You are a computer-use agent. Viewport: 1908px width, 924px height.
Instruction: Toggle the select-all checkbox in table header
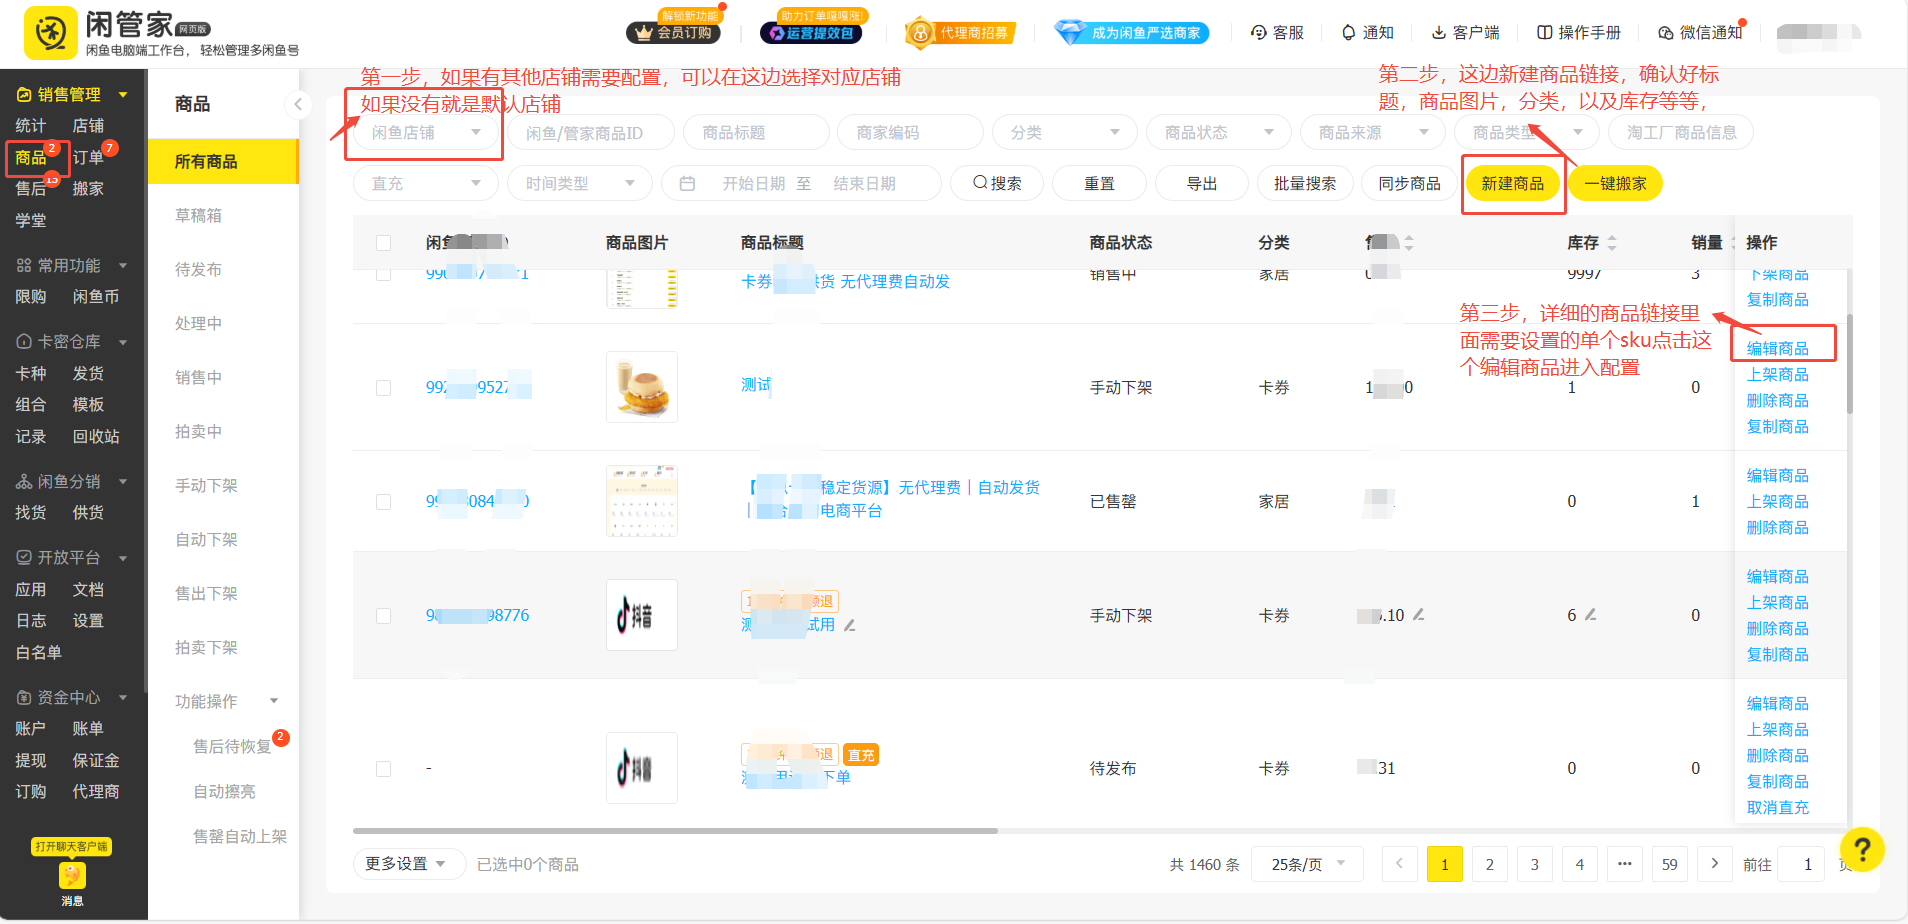[383, 243]
